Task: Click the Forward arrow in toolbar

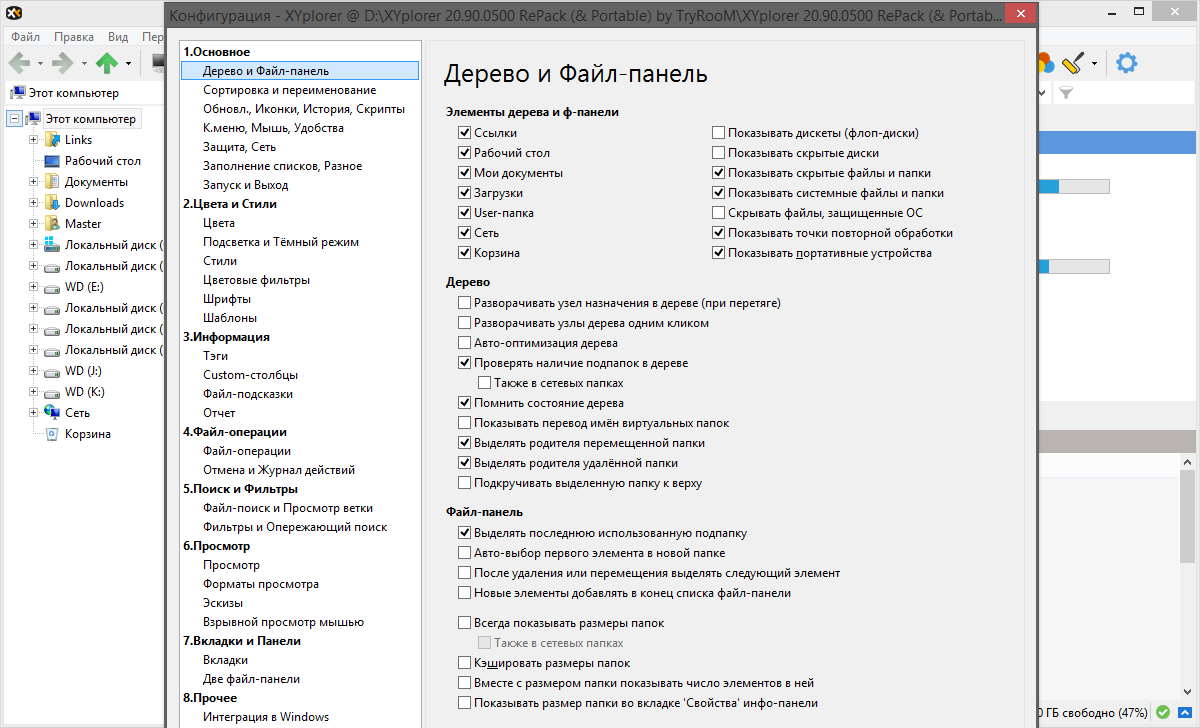Action: pos(63,64)
